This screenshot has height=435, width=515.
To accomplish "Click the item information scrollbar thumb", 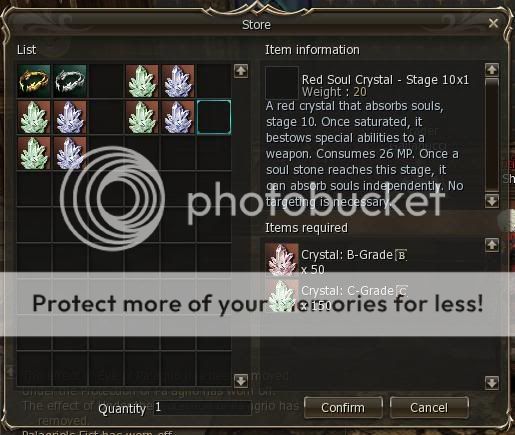I will pos(492,135).
